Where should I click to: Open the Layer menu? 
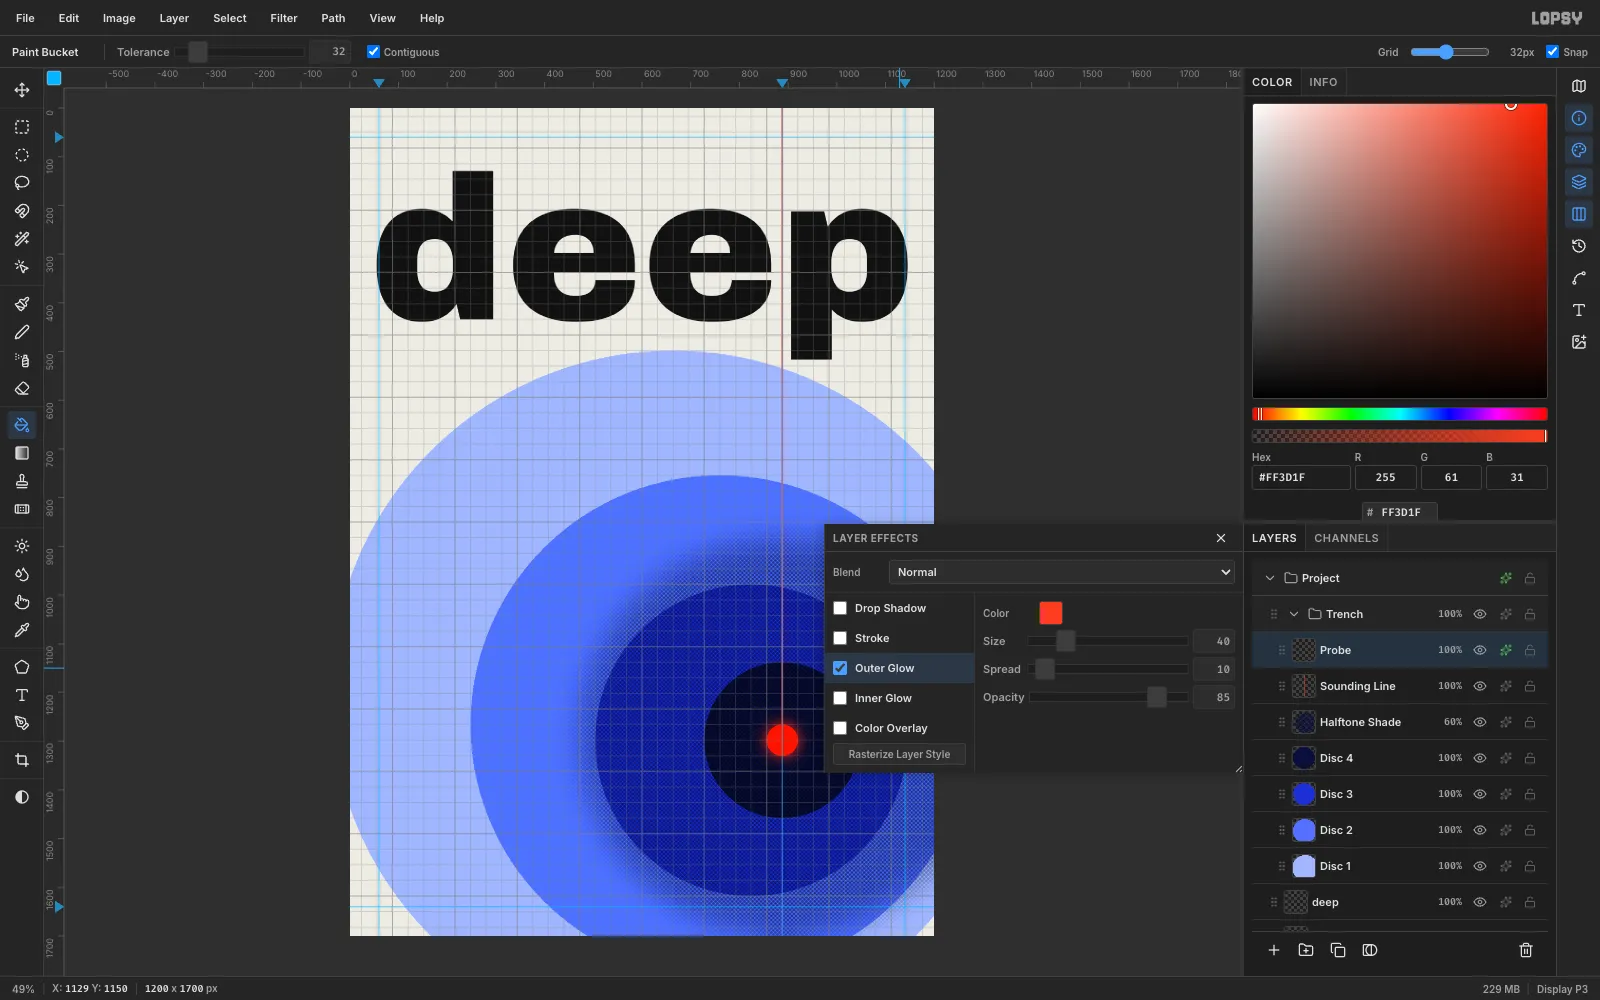click(174, 18)
